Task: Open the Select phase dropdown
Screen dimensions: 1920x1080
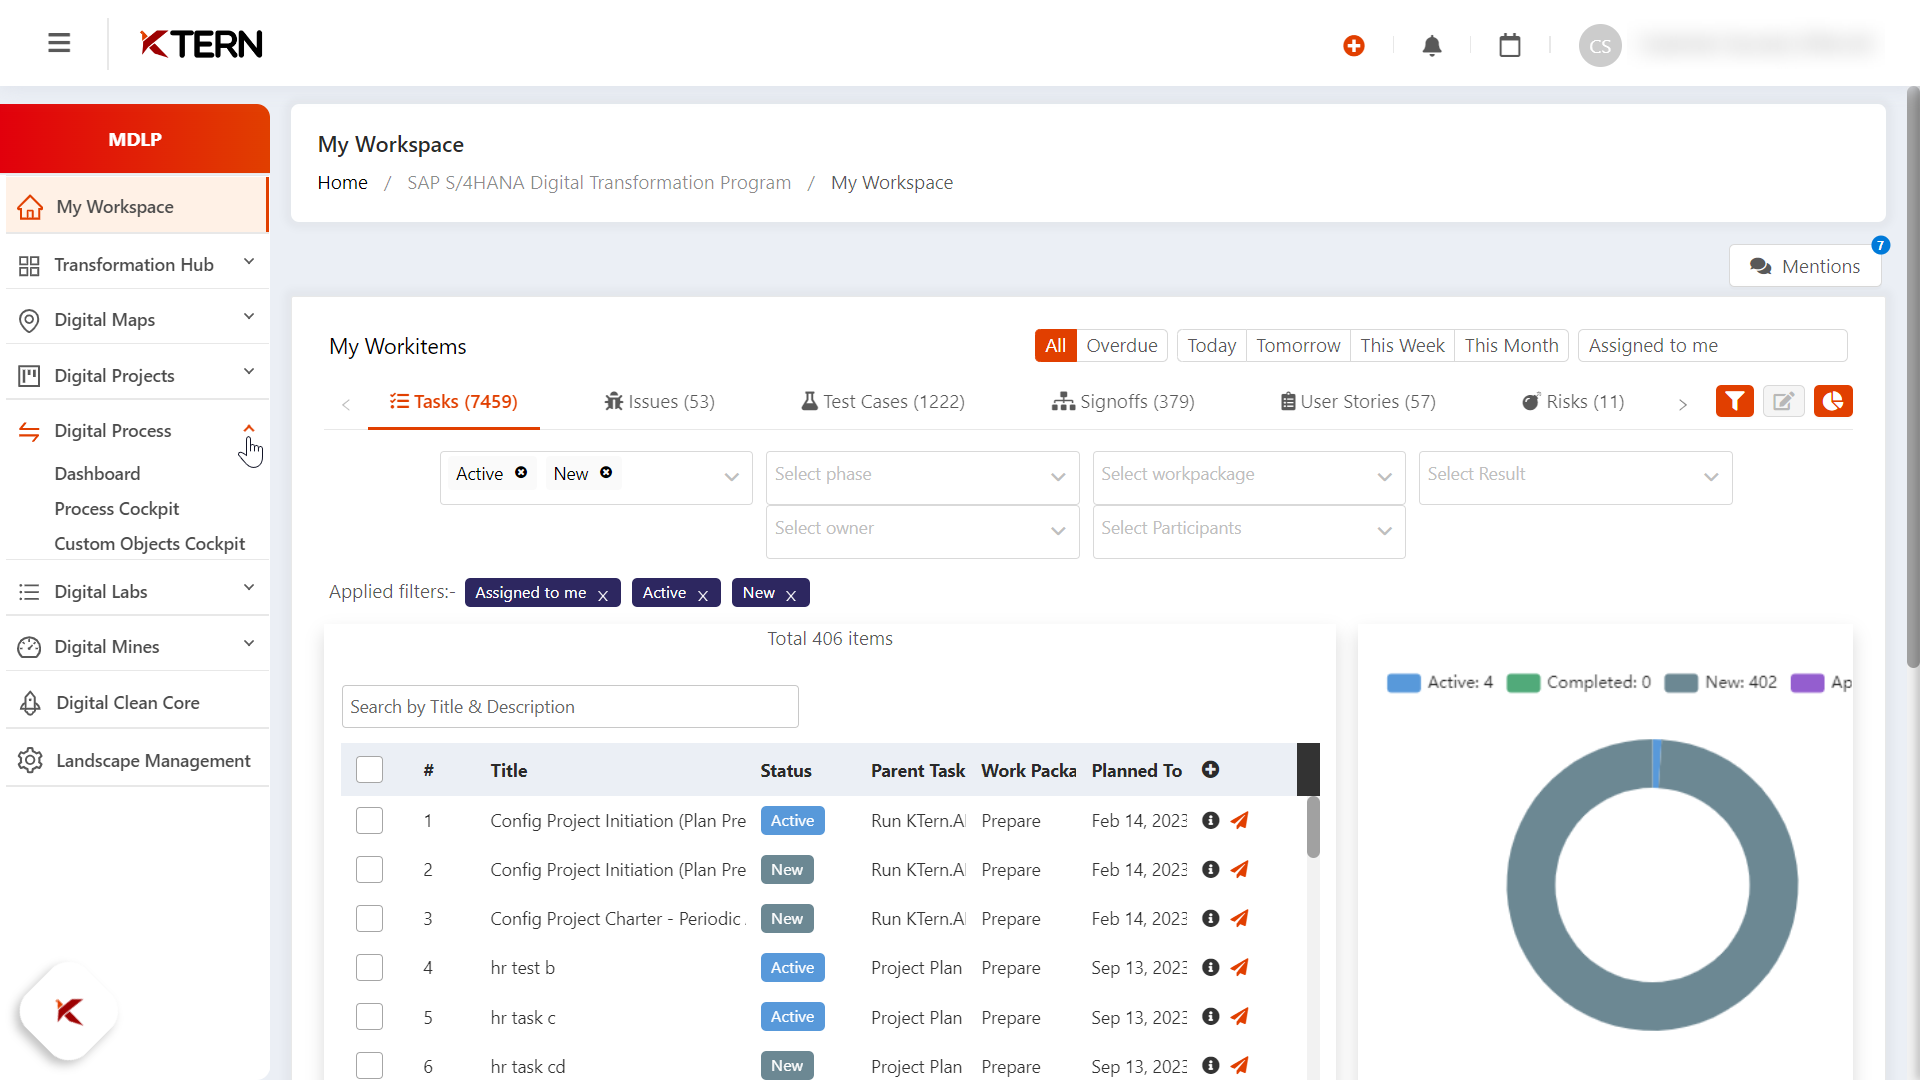Action: coord(921,475)
